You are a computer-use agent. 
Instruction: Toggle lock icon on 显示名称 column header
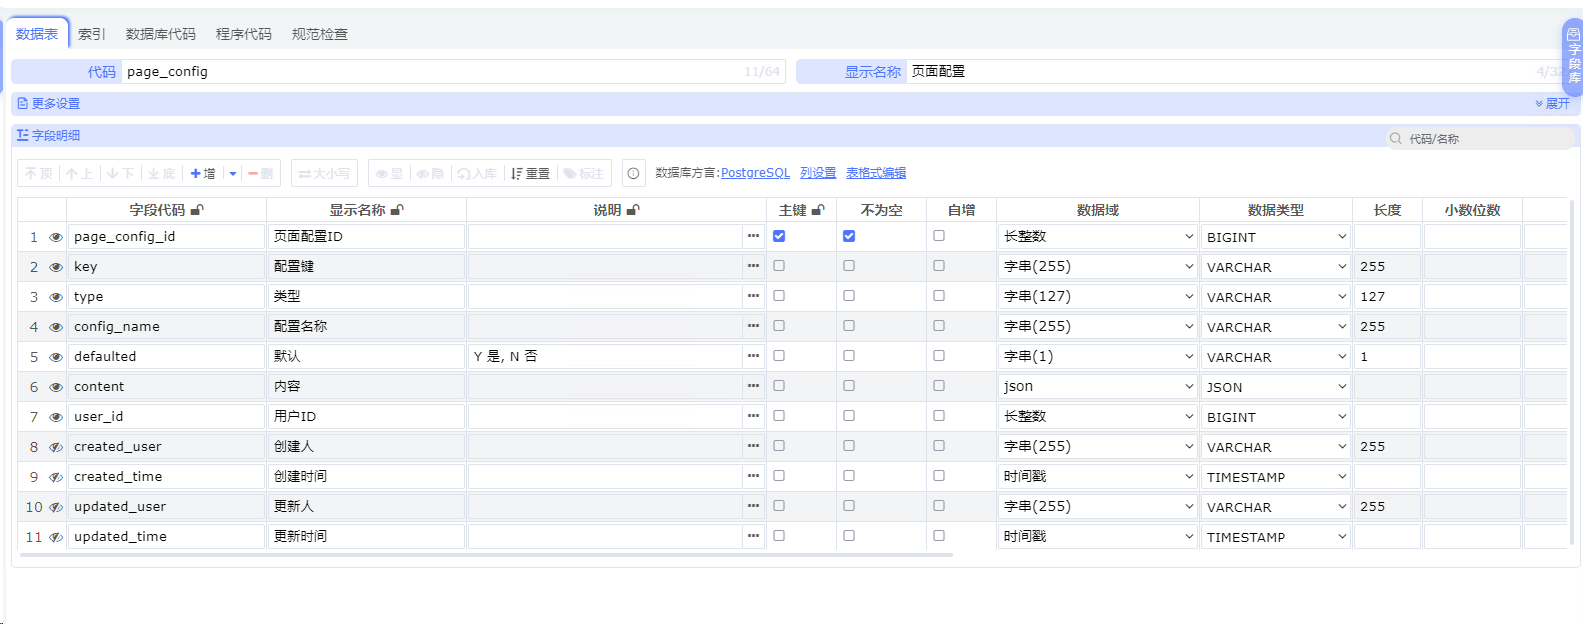click(x=397, y=210)
